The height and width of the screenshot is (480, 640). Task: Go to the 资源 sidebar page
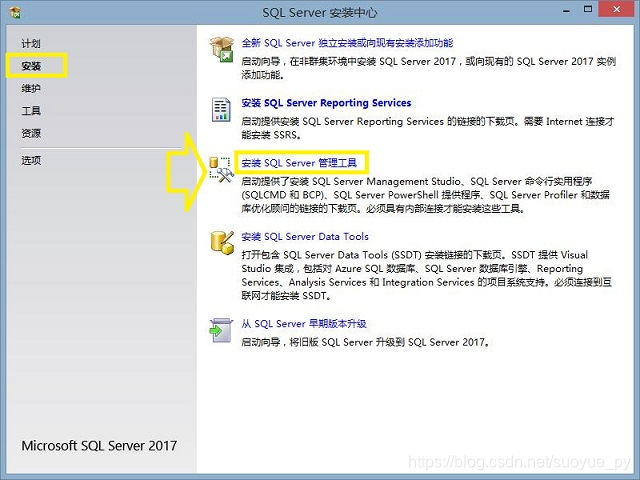[31, 133]
